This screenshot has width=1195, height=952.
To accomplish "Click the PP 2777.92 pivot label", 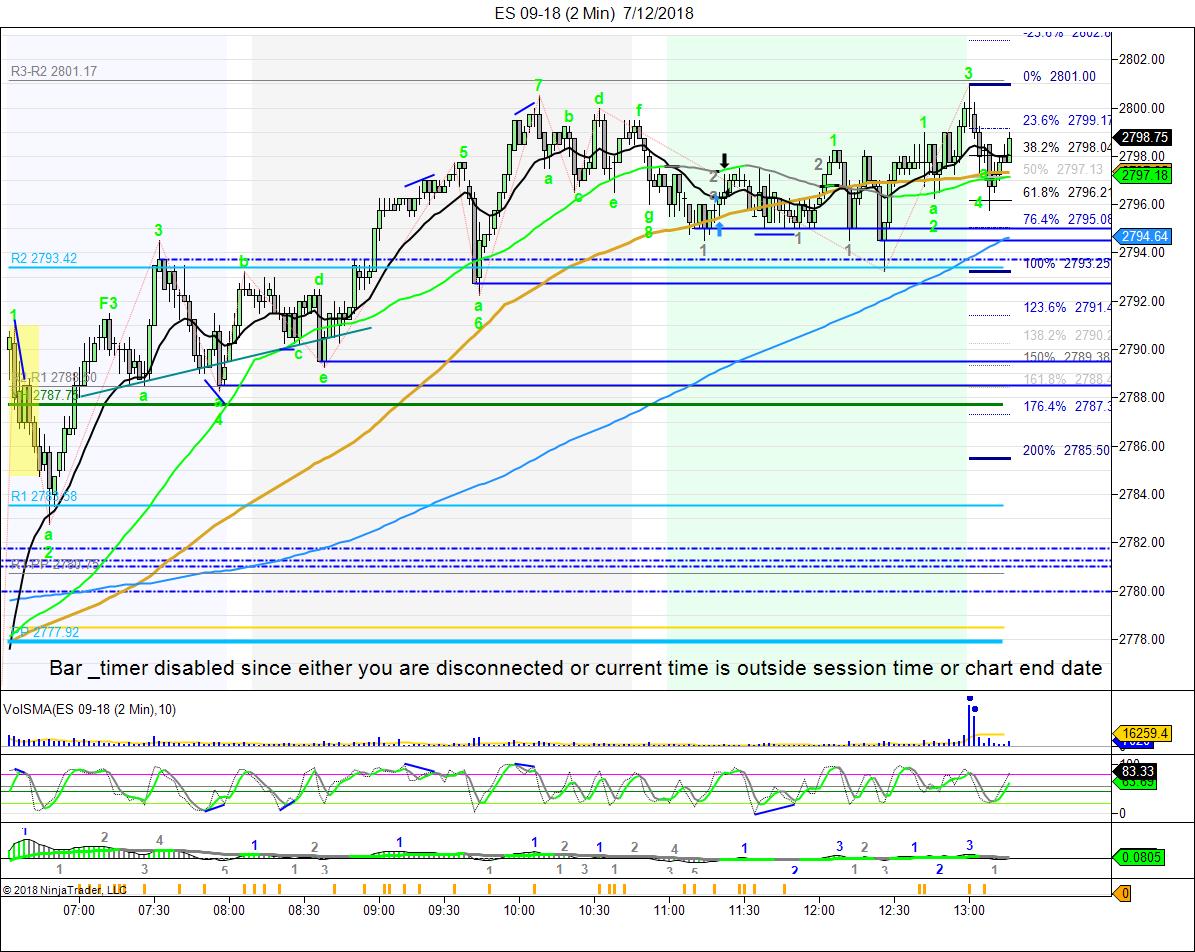I will coord(45,632).
